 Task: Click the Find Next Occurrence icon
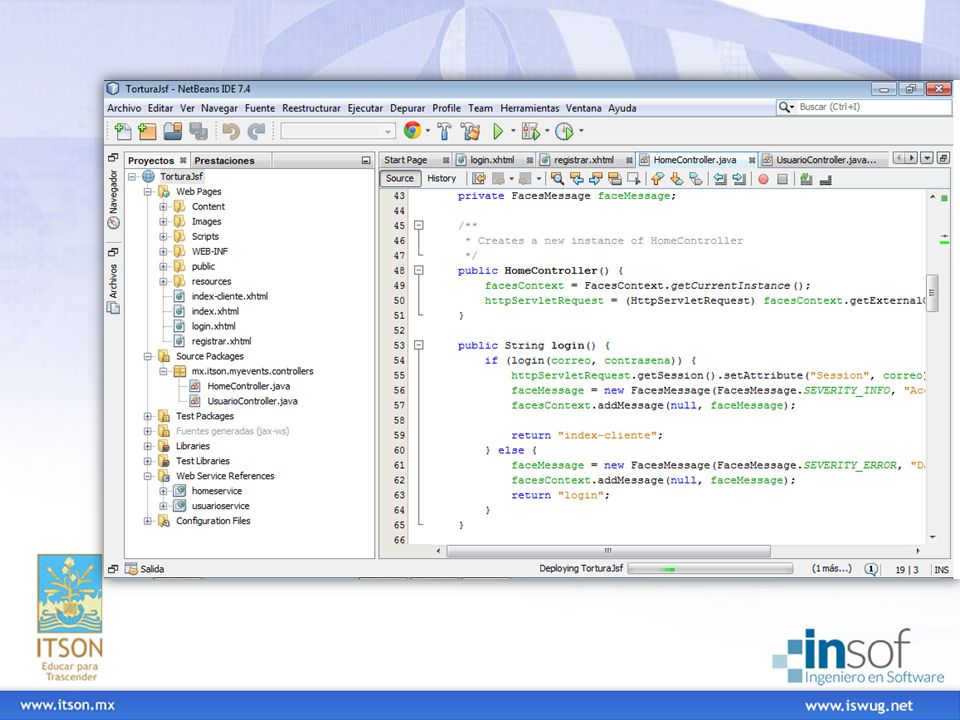pos(595,179)
